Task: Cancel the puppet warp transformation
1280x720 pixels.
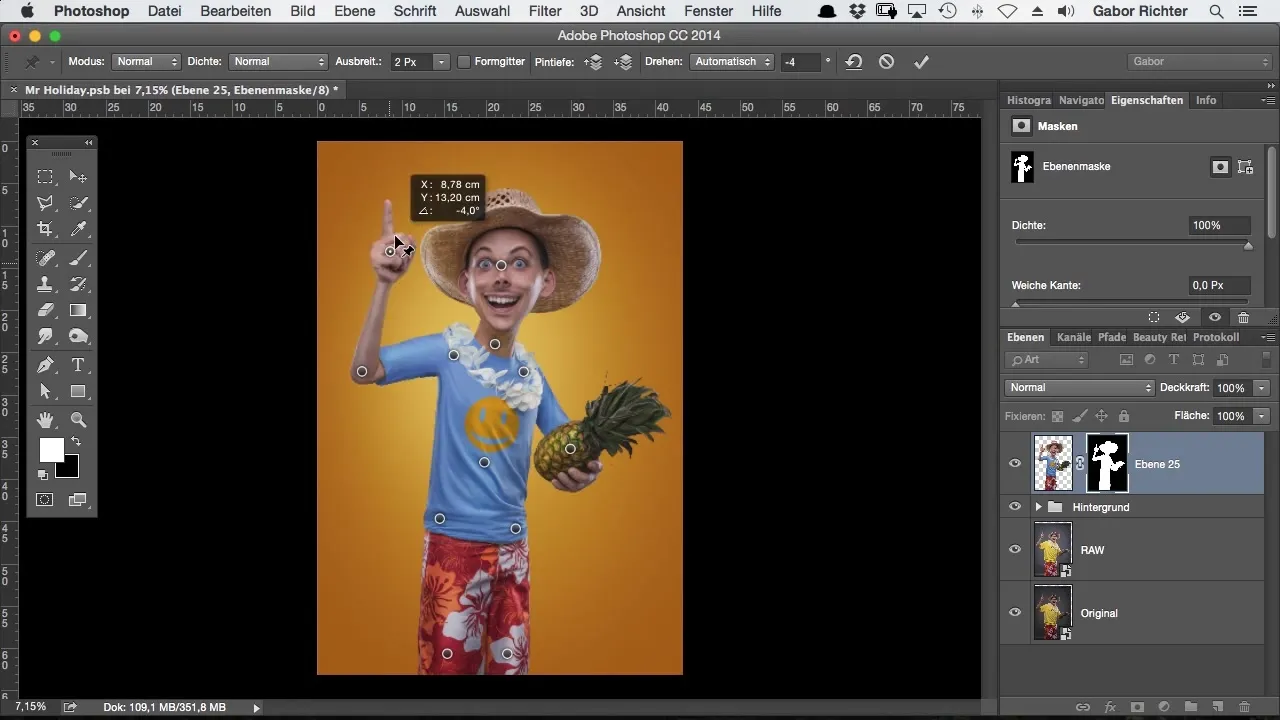Action: pyautogui.click(x=886, y=62)
